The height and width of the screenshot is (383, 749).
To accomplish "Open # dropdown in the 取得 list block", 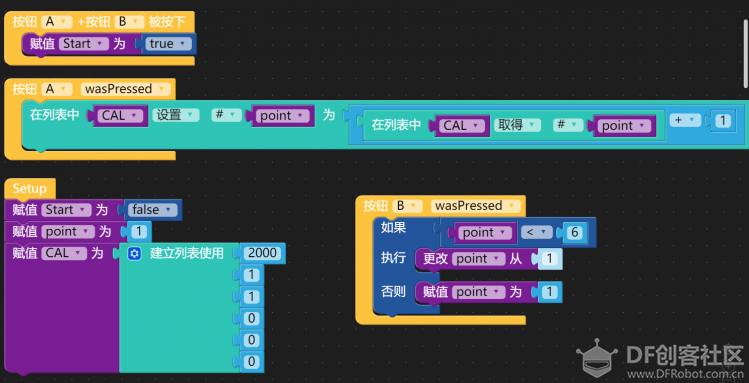I will click(x=568, y=126).
